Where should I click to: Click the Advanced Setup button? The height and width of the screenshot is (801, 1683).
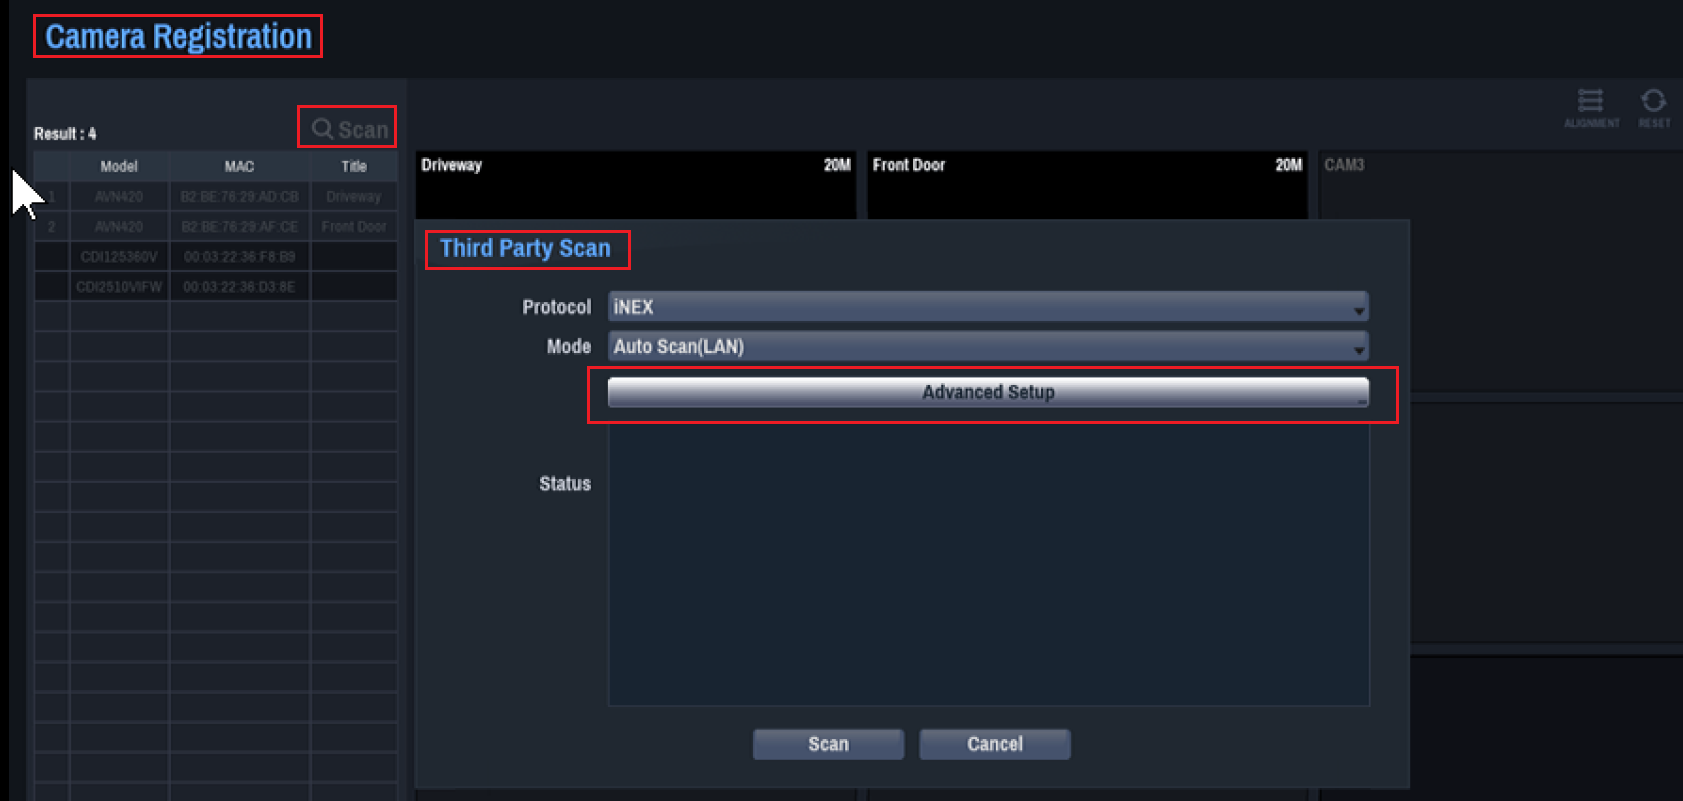(988, 392)
